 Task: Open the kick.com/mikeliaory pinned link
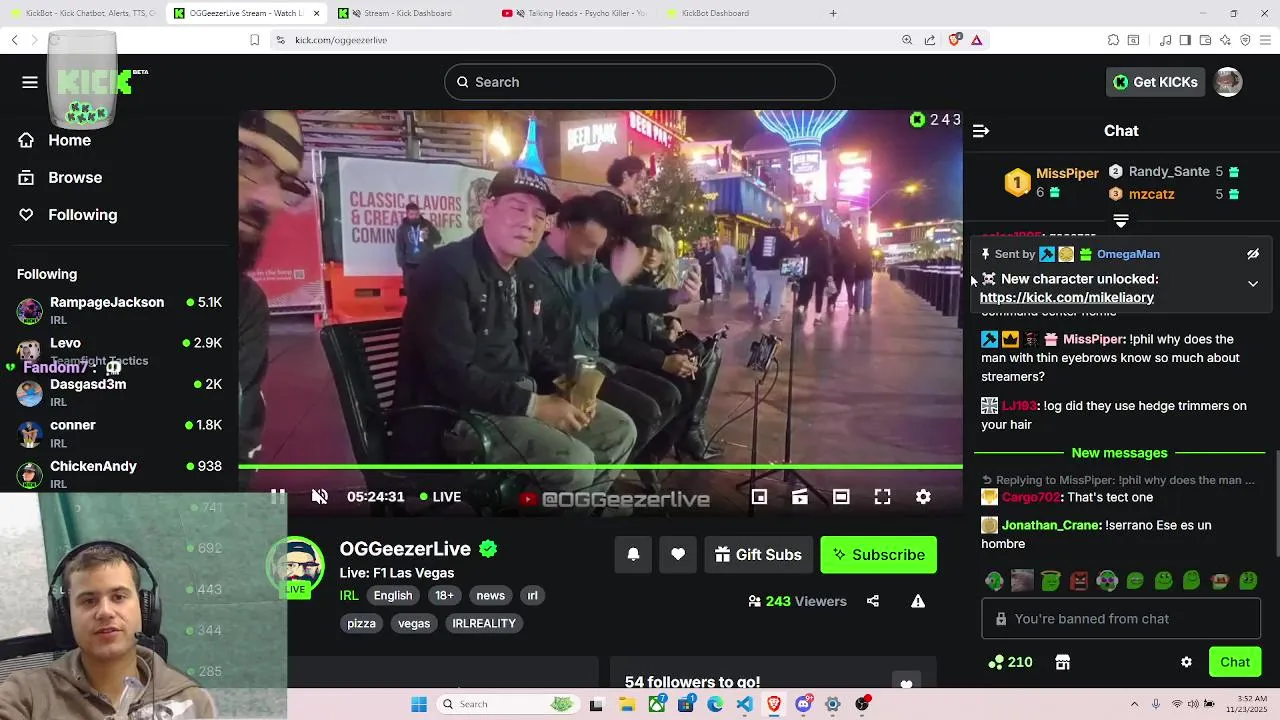(1067, 297)
